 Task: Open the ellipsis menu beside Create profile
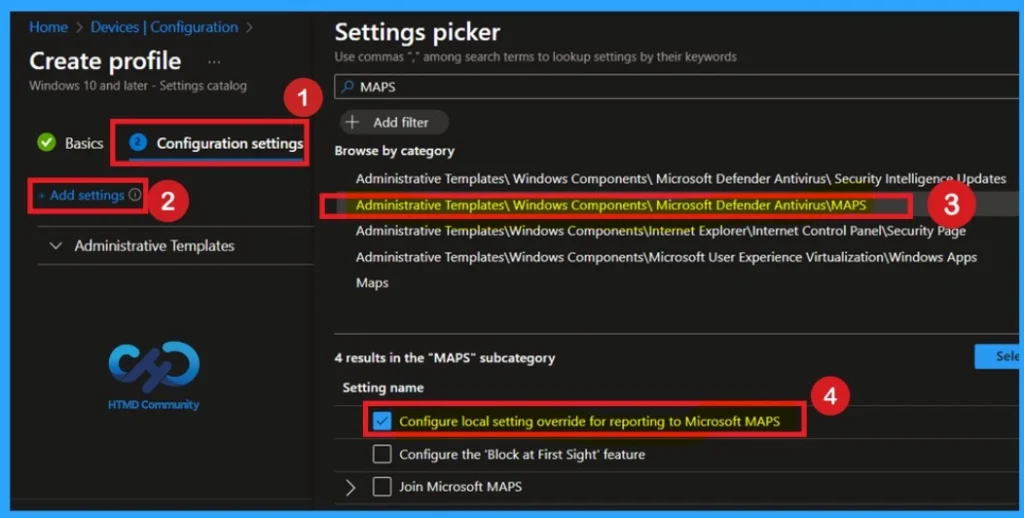point(214,62)
